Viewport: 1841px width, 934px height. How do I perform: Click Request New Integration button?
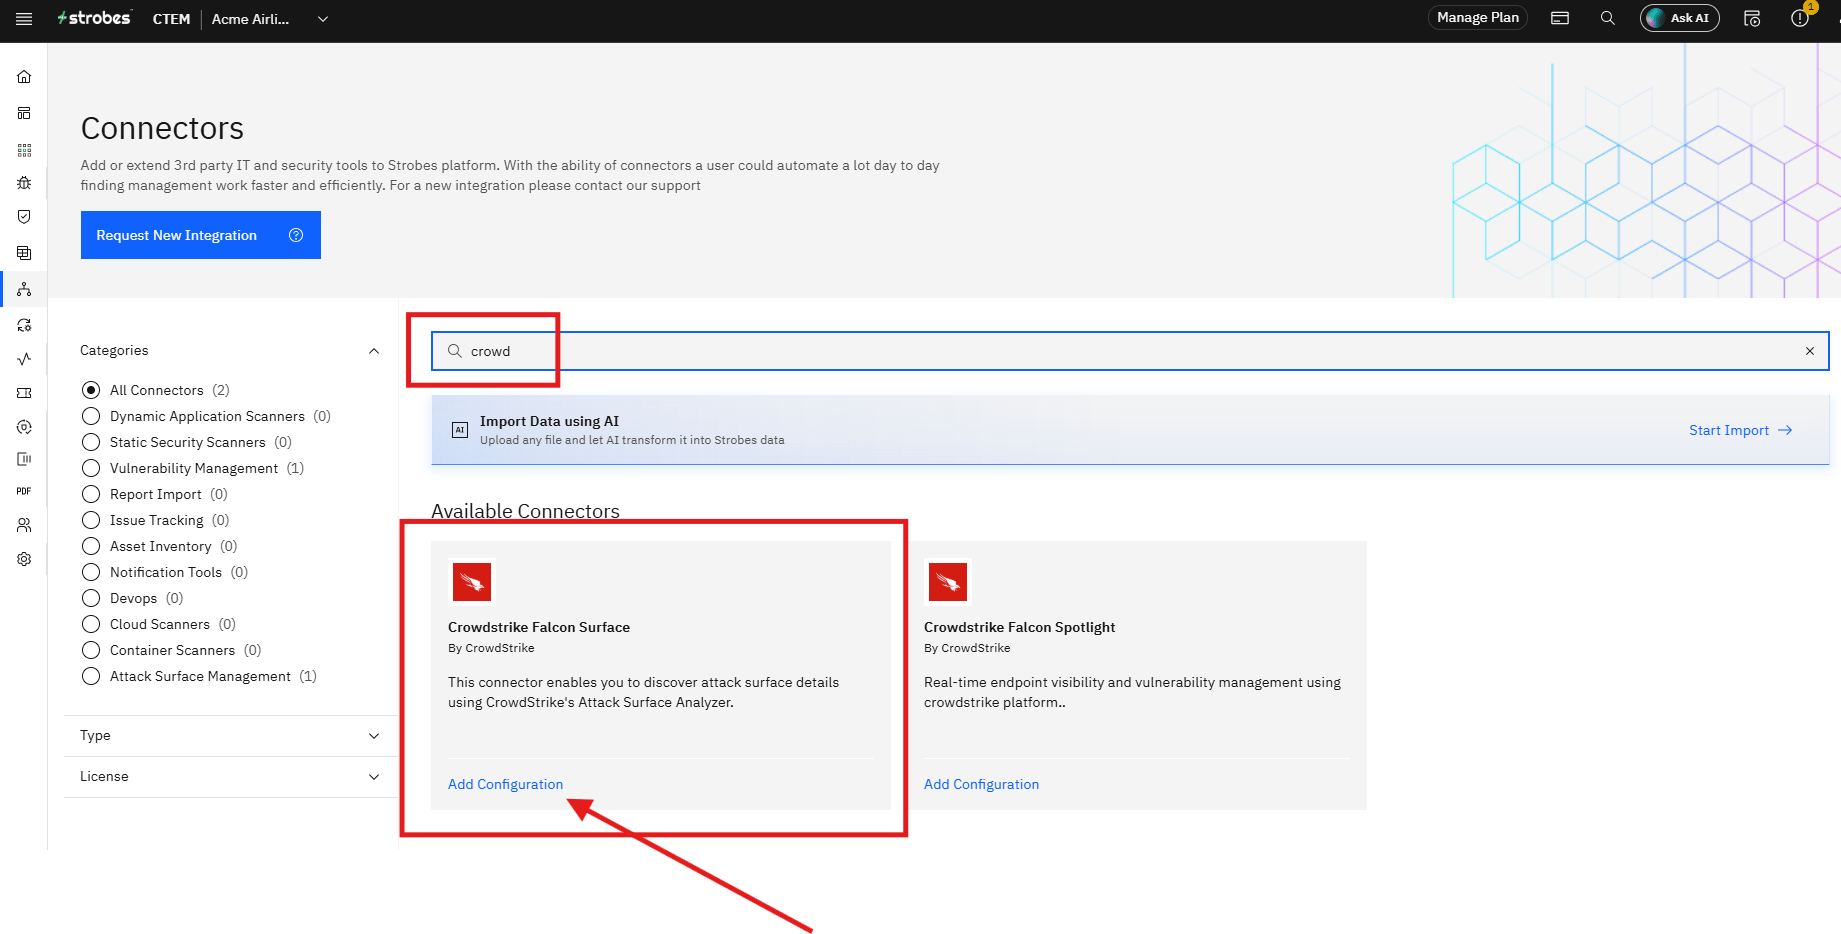tap(201, 235)
